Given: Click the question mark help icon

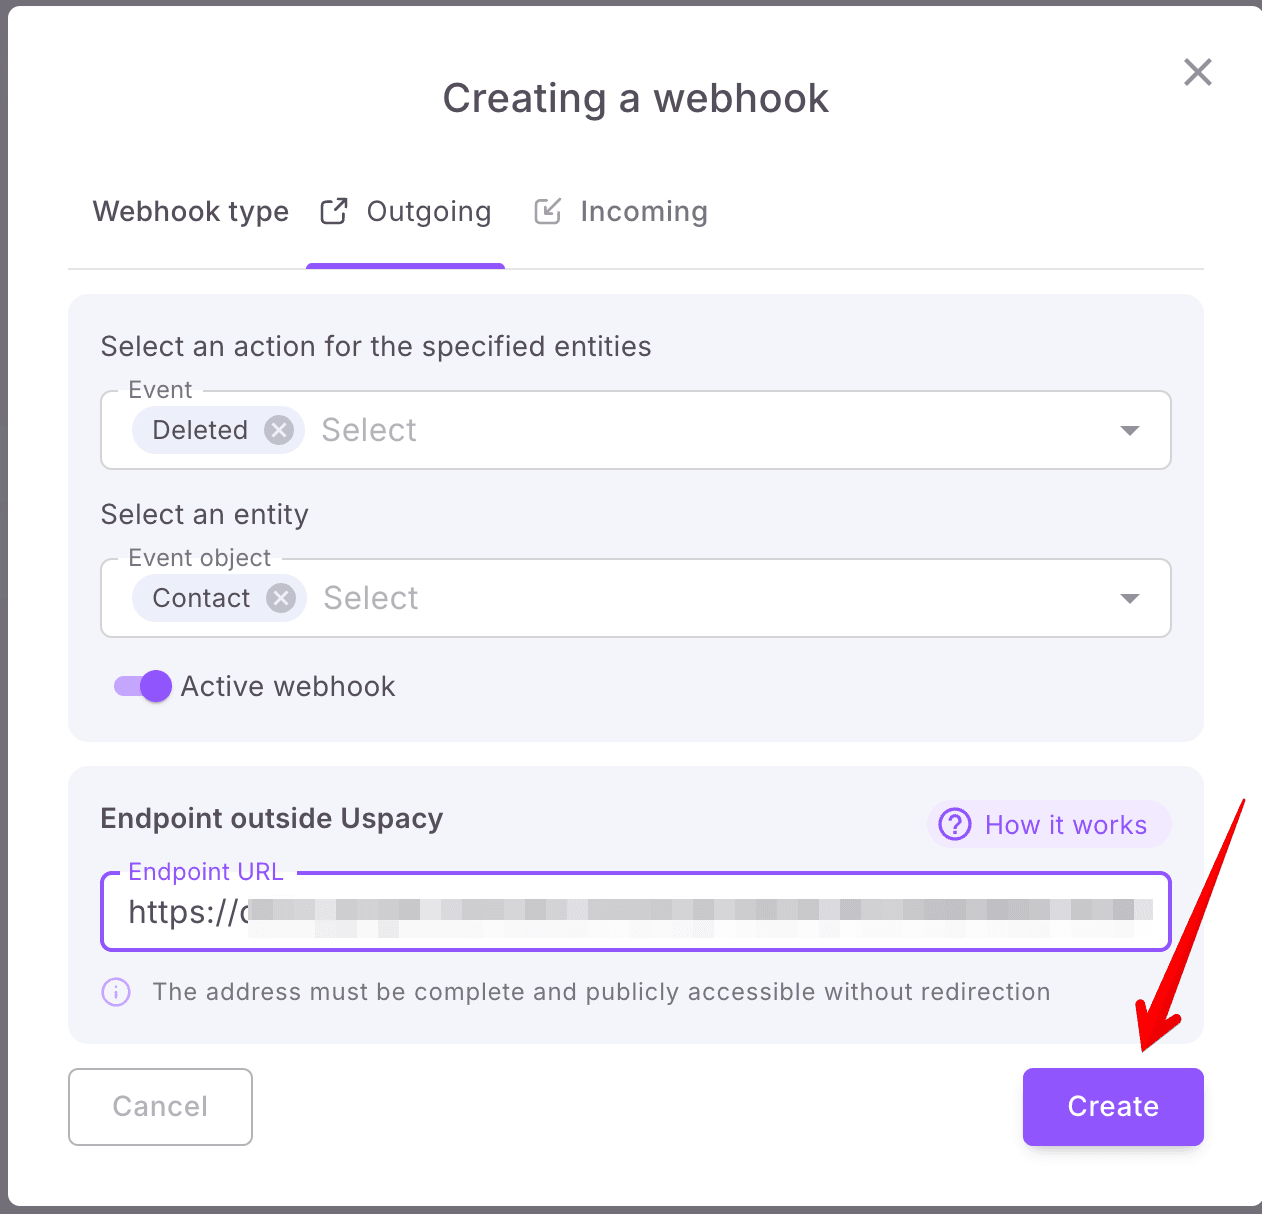Looking at the screenshot, I should coord(955,825).
